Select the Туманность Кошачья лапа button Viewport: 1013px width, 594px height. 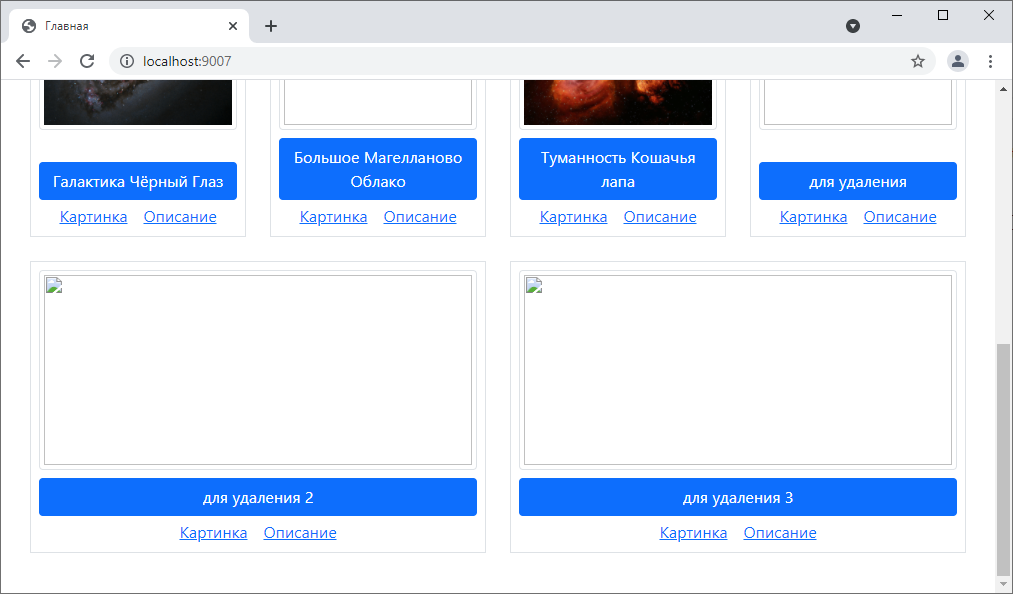pos(618,169)
